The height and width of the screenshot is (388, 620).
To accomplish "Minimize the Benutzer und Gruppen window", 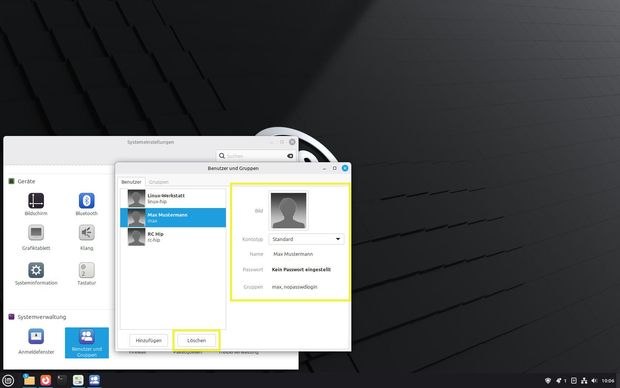I will (324, 168).
